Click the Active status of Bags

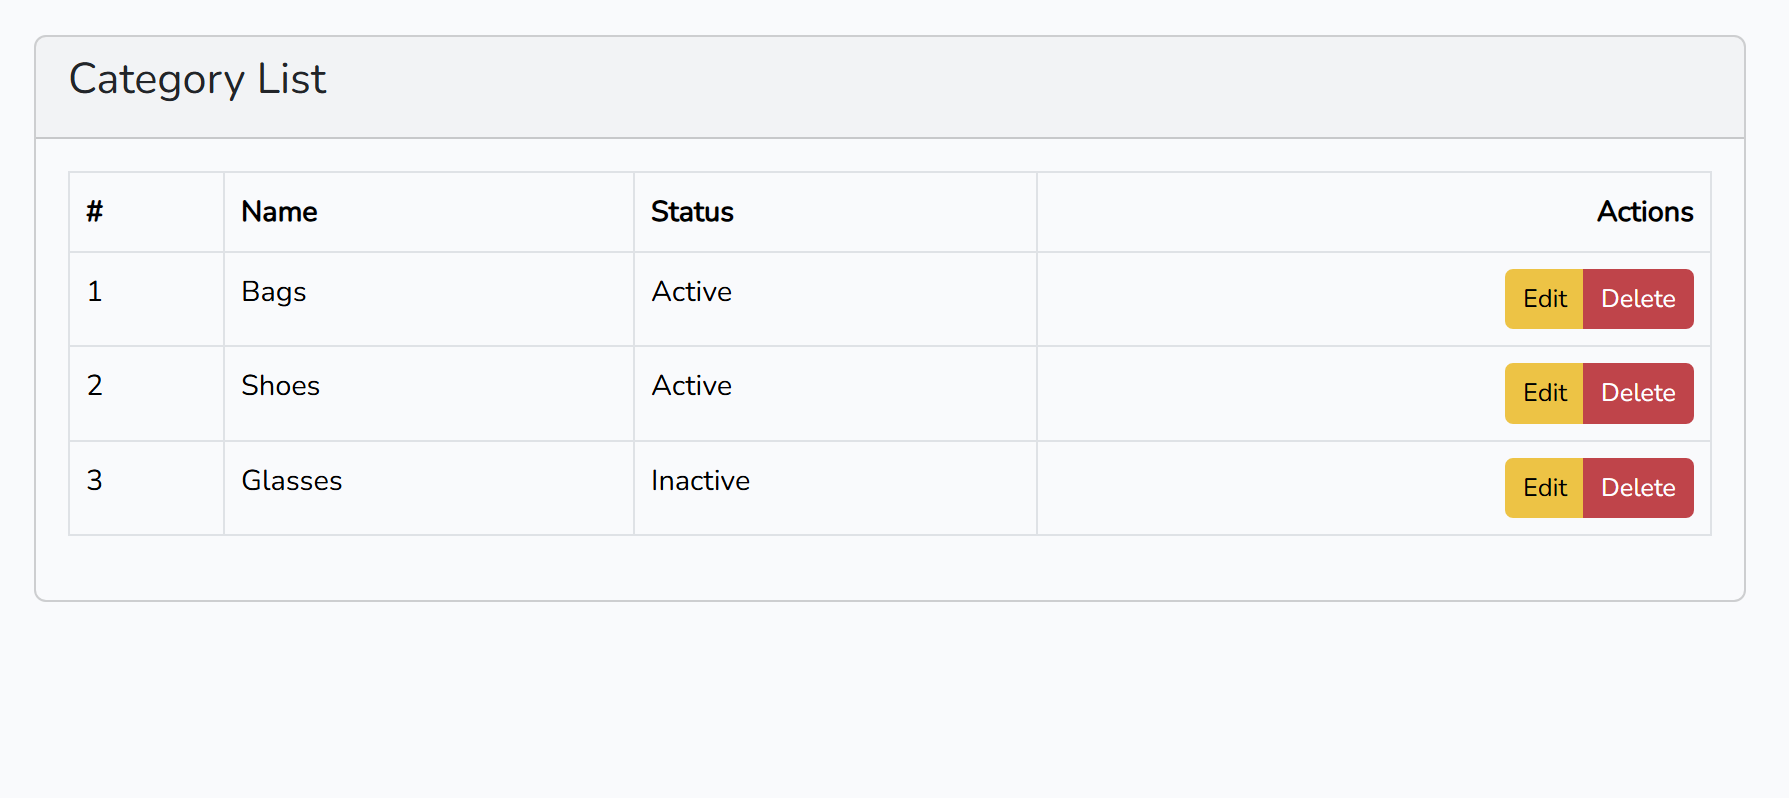coord(691,292)
